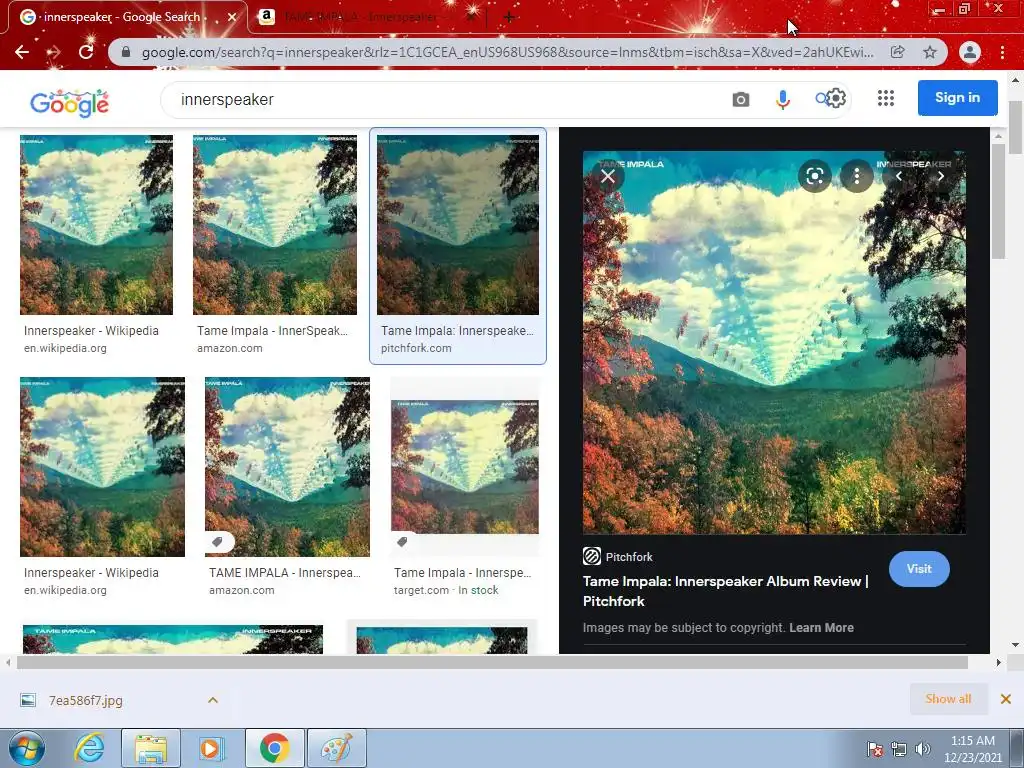Click the Action Center flag icon
The width and height of the screenshot is (1024, 768).
coord(874,749)
